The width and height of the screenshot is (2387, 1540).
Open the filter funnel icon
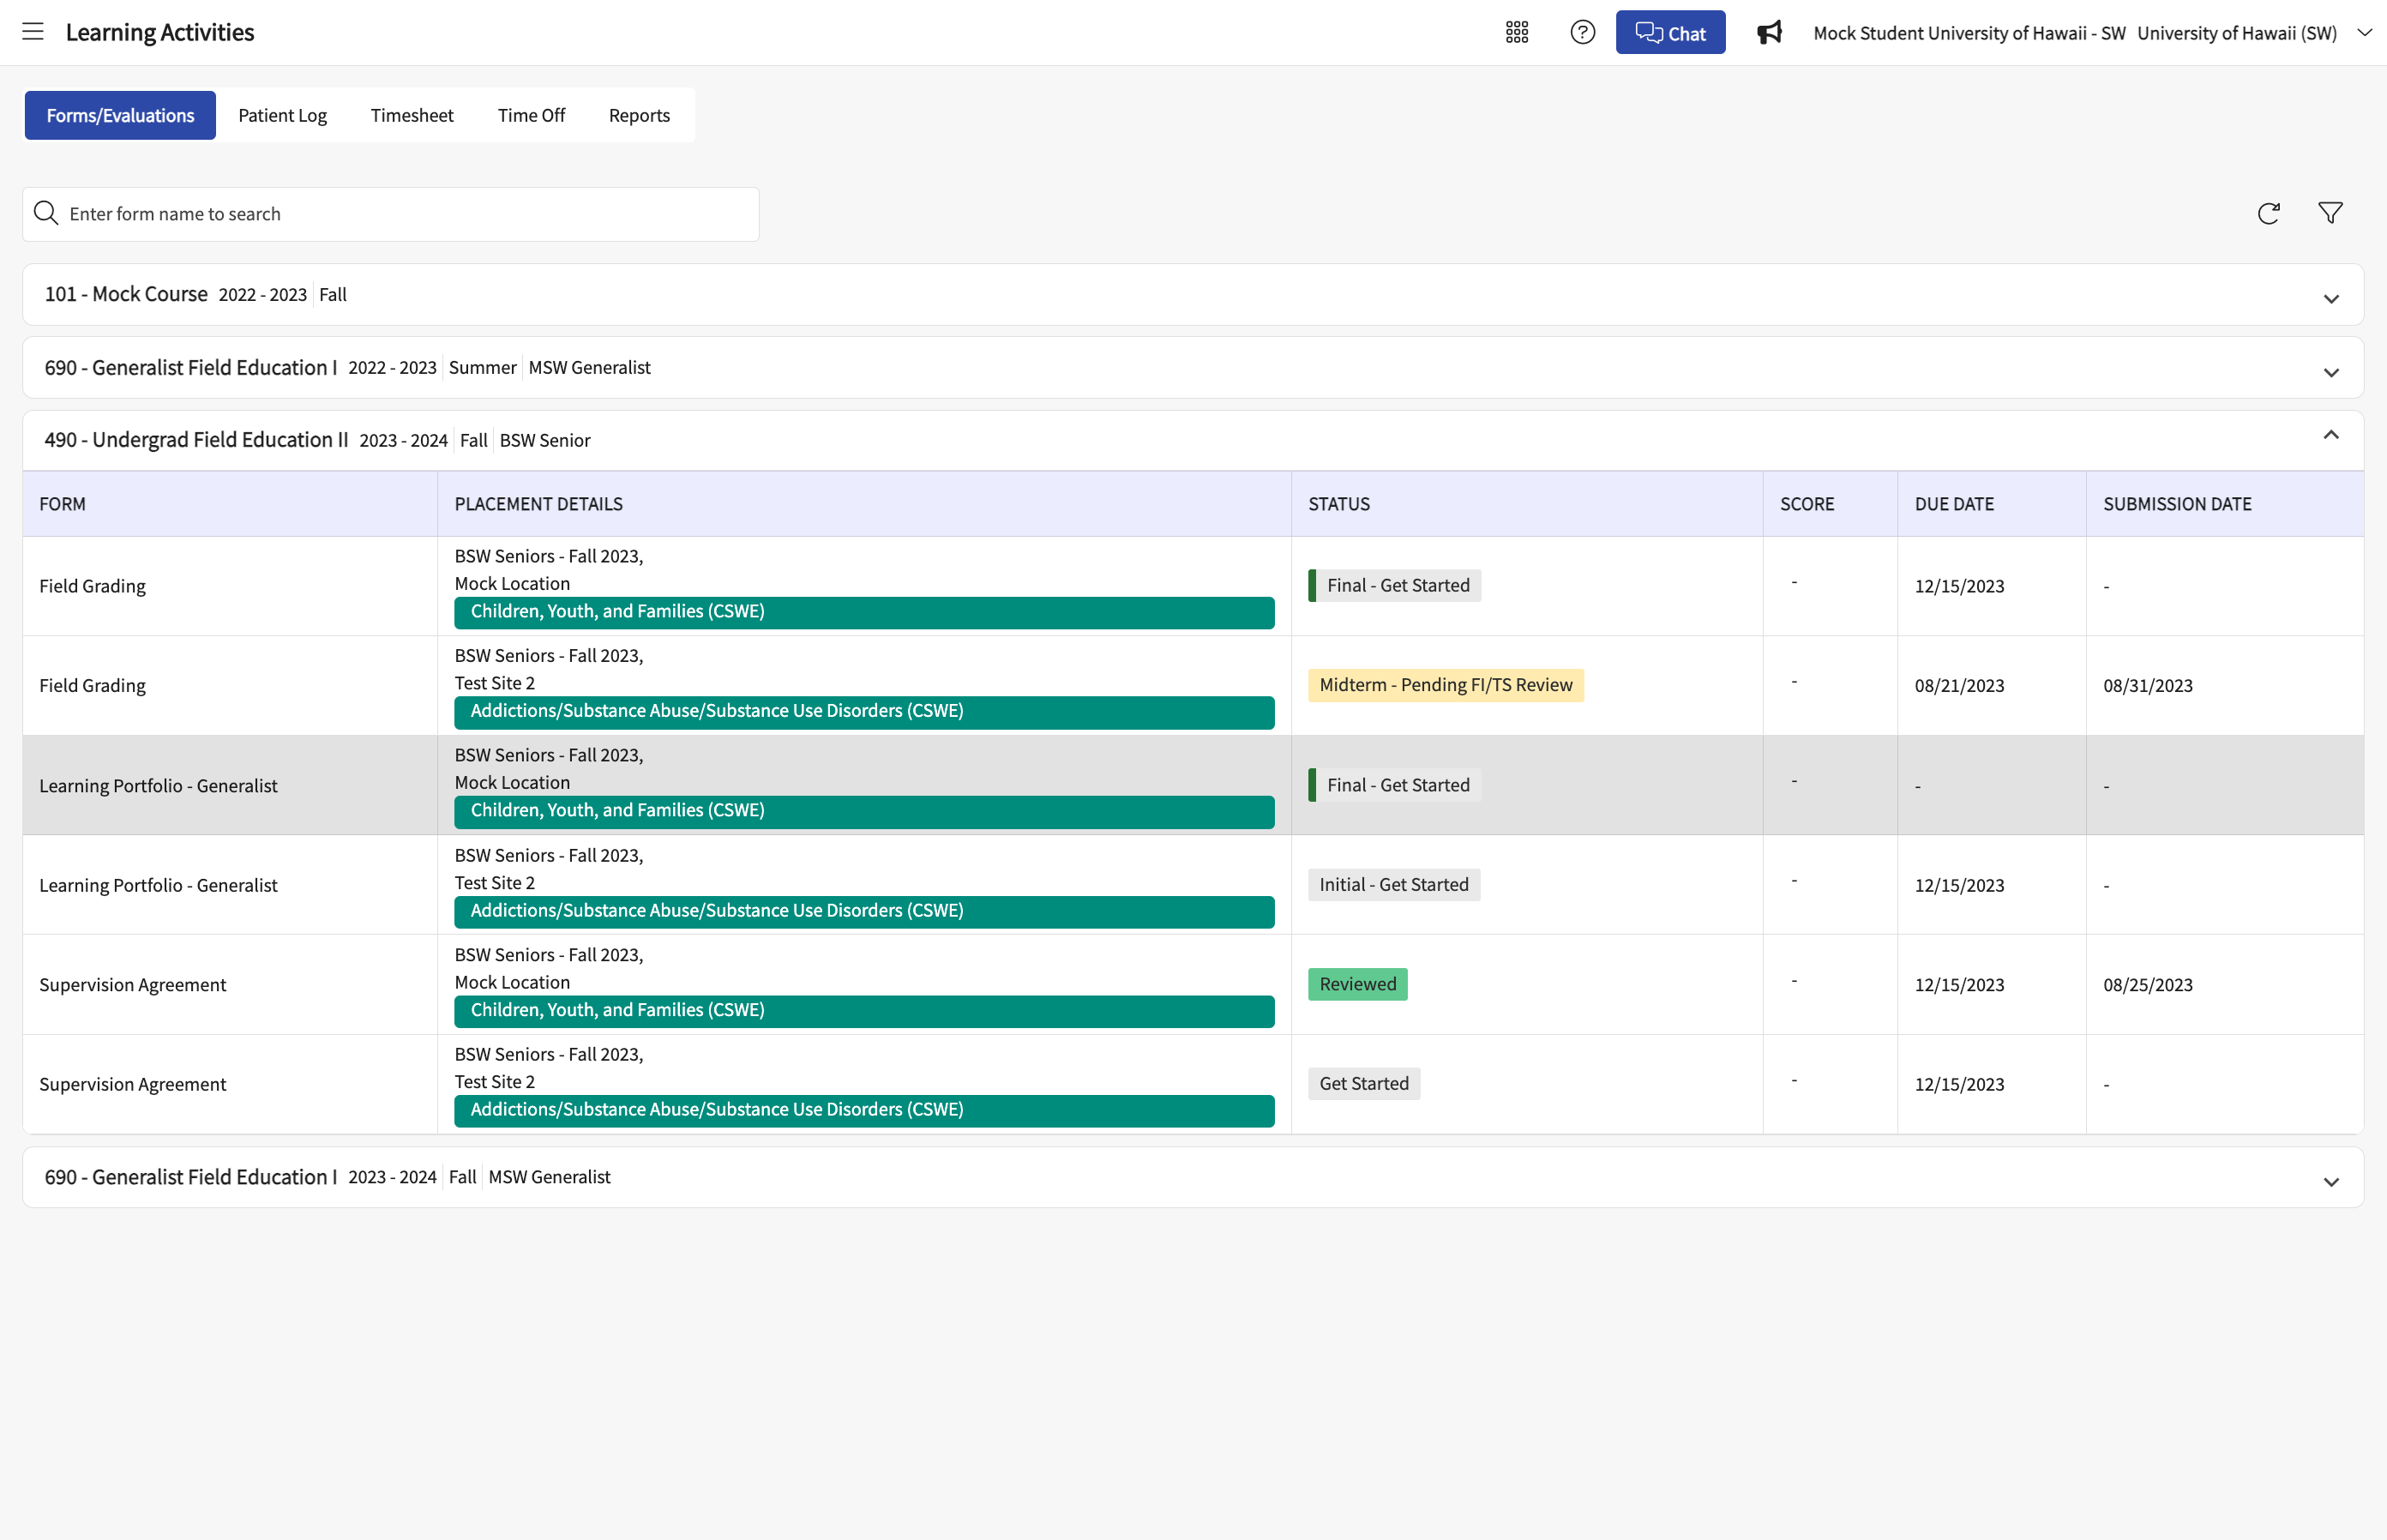coord(2330,213)
